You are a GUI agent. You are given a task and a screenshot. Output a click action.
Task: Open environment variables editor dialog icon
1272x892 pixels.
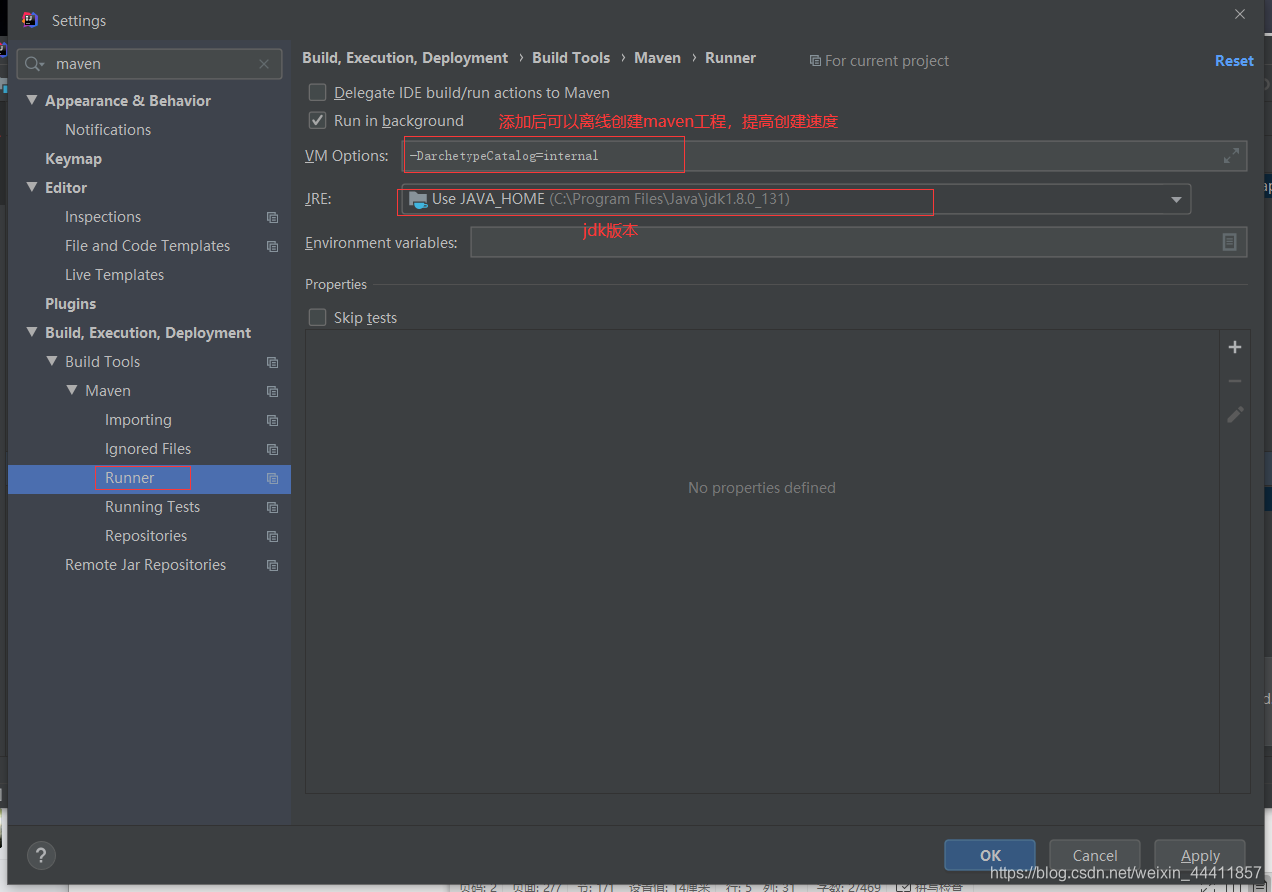point(1229,242)
